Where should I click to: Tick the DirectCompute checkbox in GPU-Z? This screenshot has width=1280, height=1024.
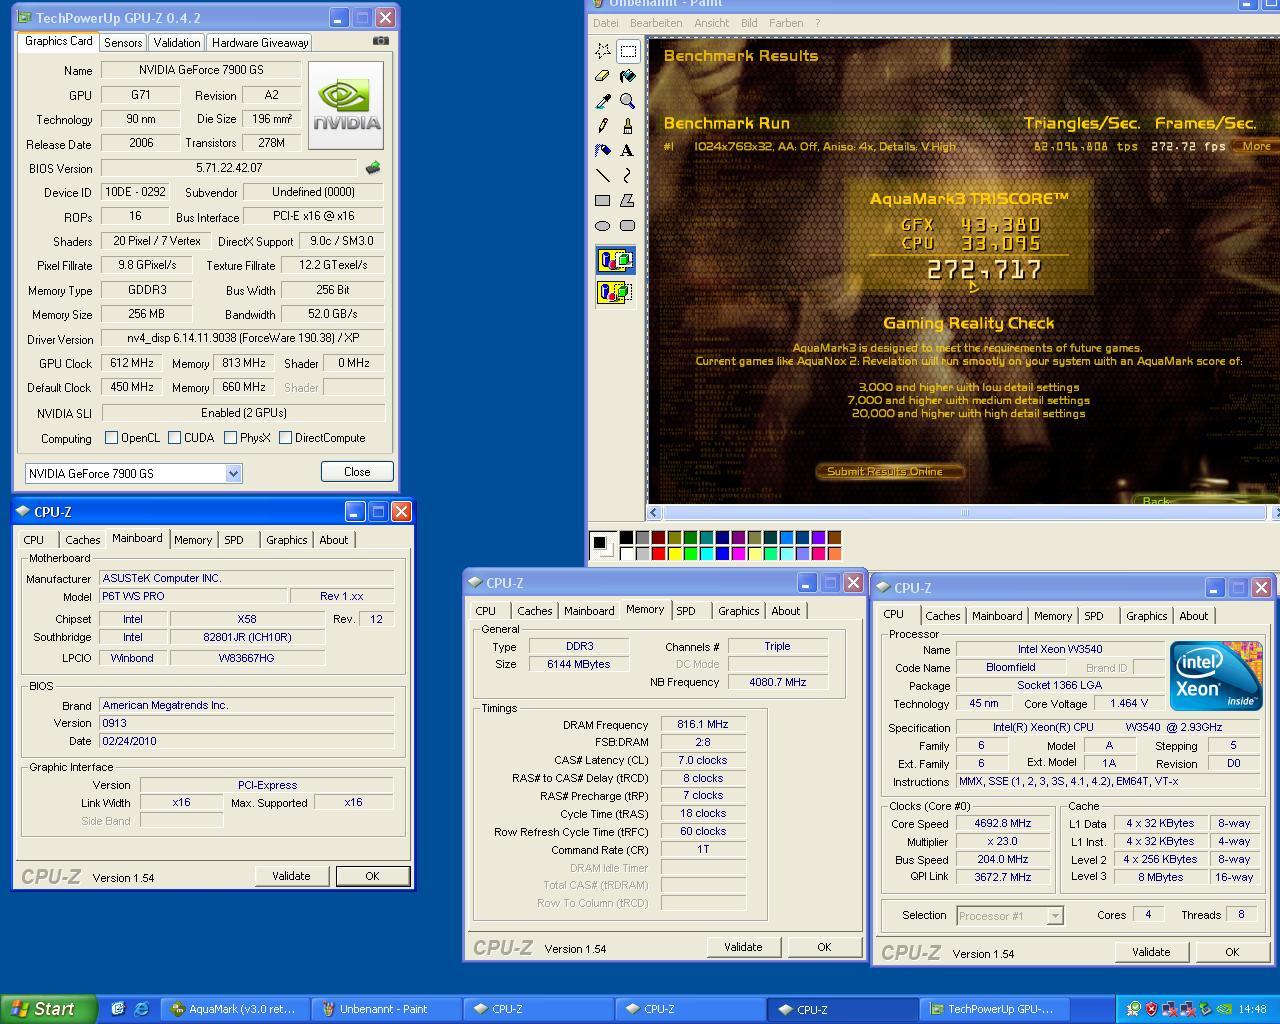[x=286, y=437]
